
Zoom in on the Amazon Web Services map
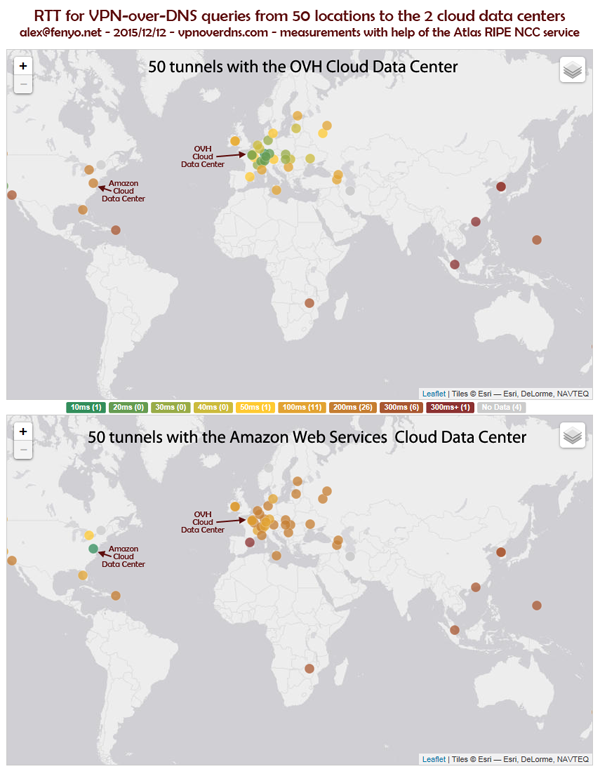[23, 431]
